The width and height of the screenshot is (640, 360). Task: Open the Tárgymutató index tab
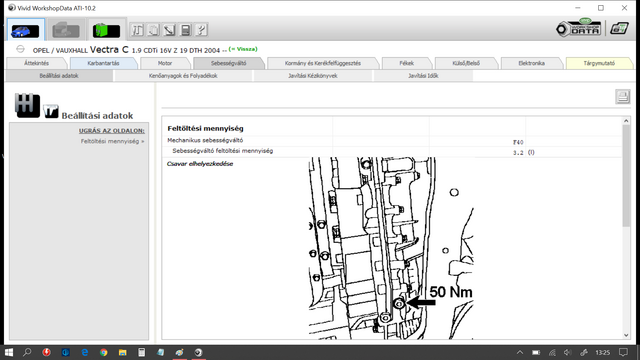599,63
